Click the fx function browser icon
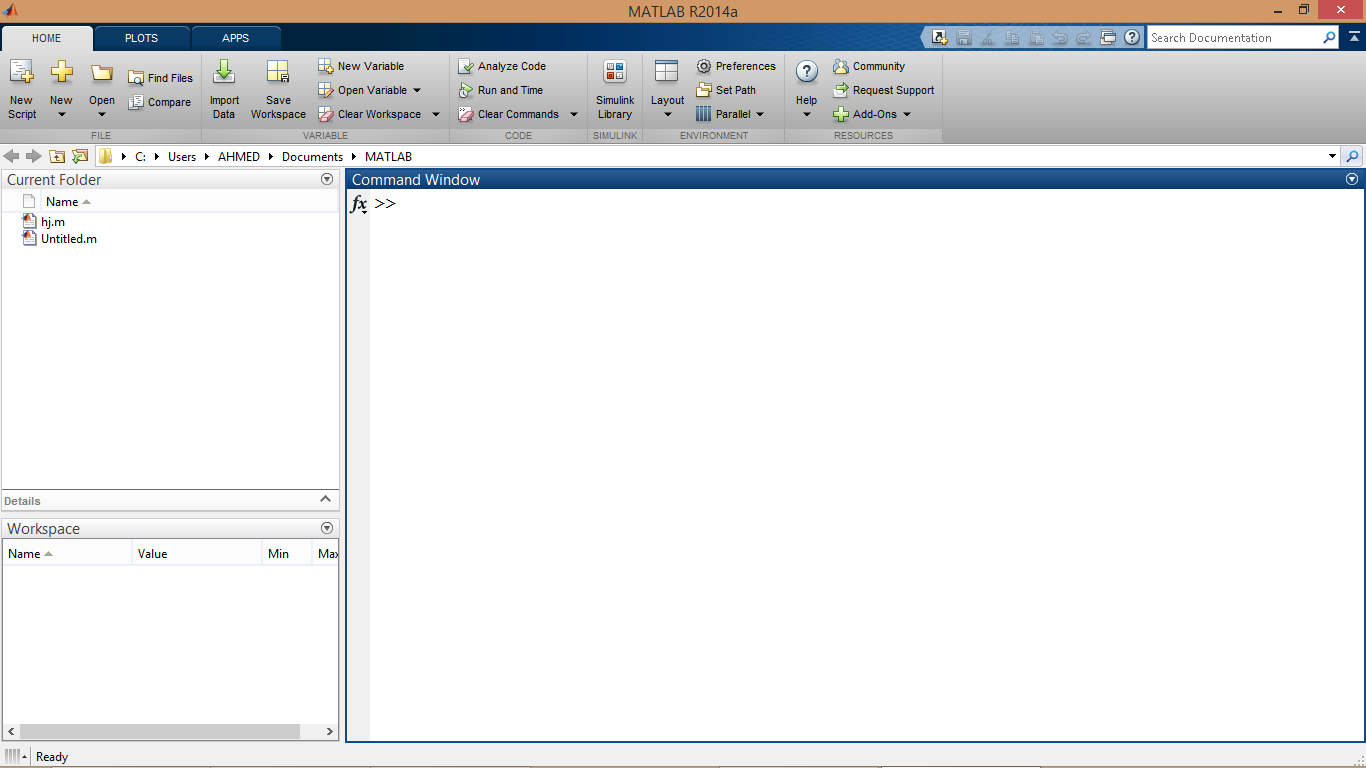 [359, 204]
